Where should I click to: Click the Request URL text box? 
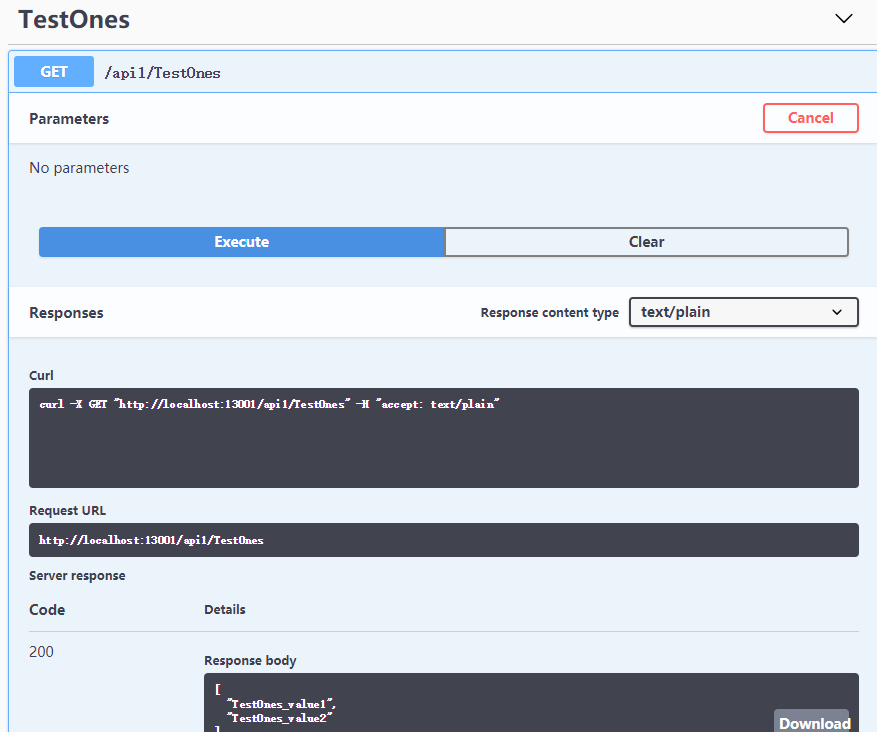click(x=444, y=540)
